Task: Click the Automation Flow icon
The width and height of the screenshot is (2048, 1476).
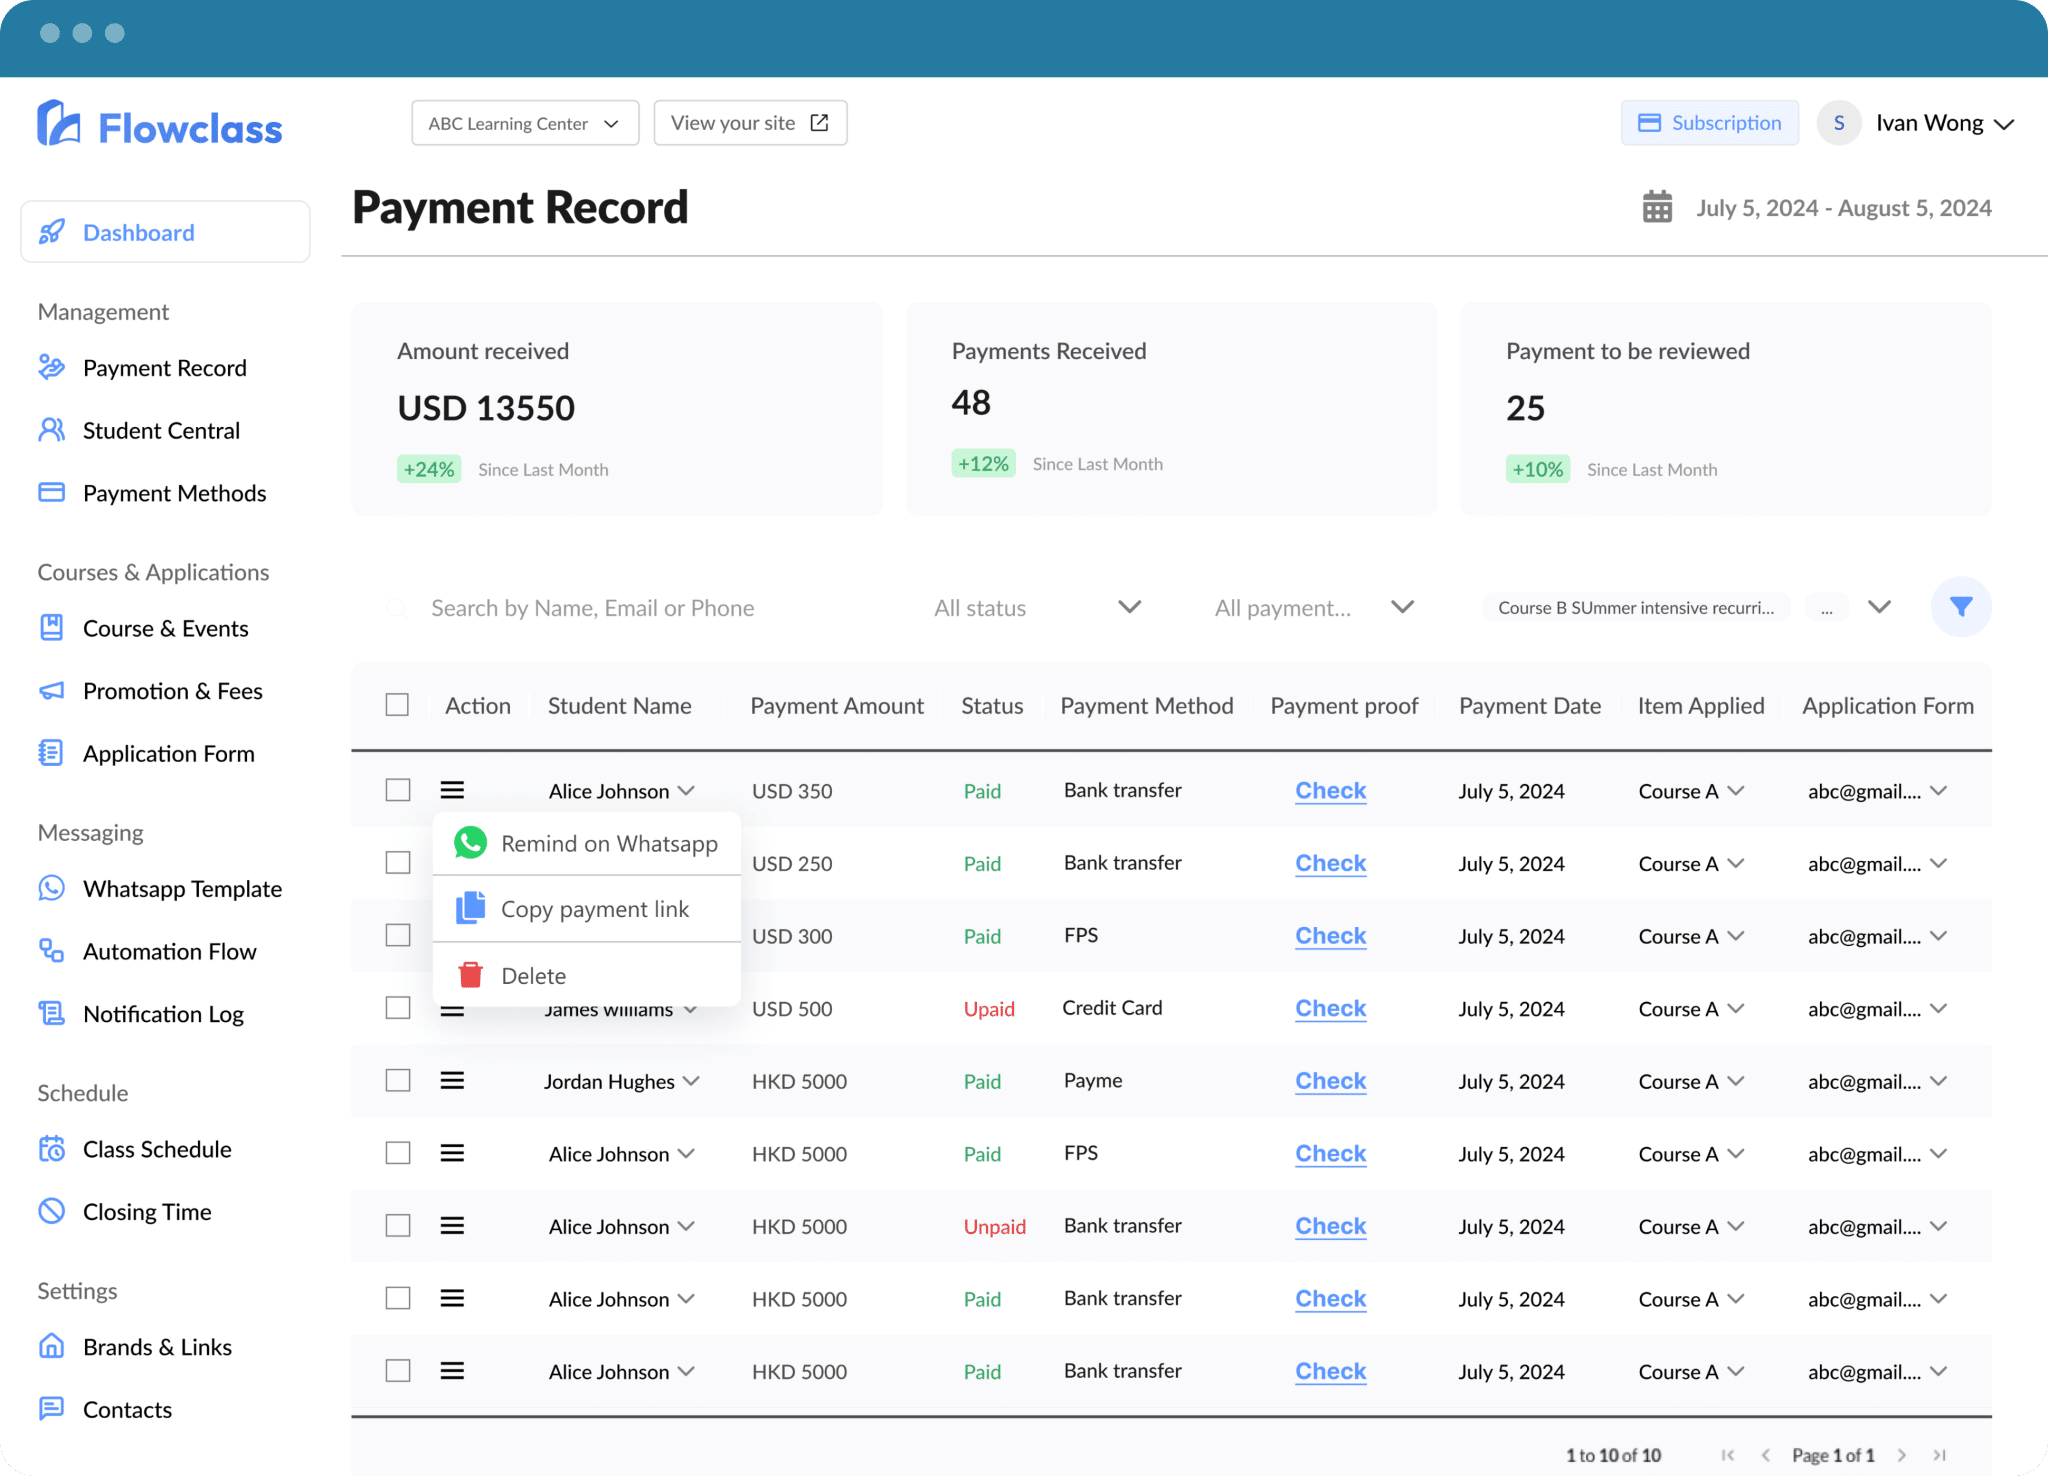Action: pyautogui.click(x=51, y=950)
